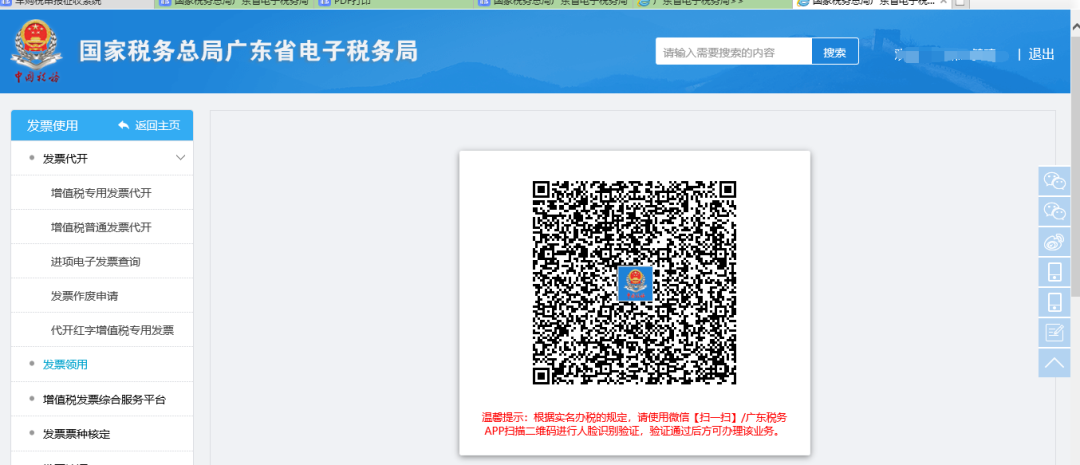The height and width of the screenshot is (465, 1080).
Task: Click the 返回主页 back arrow icon
Action: (x=124, y=125)
